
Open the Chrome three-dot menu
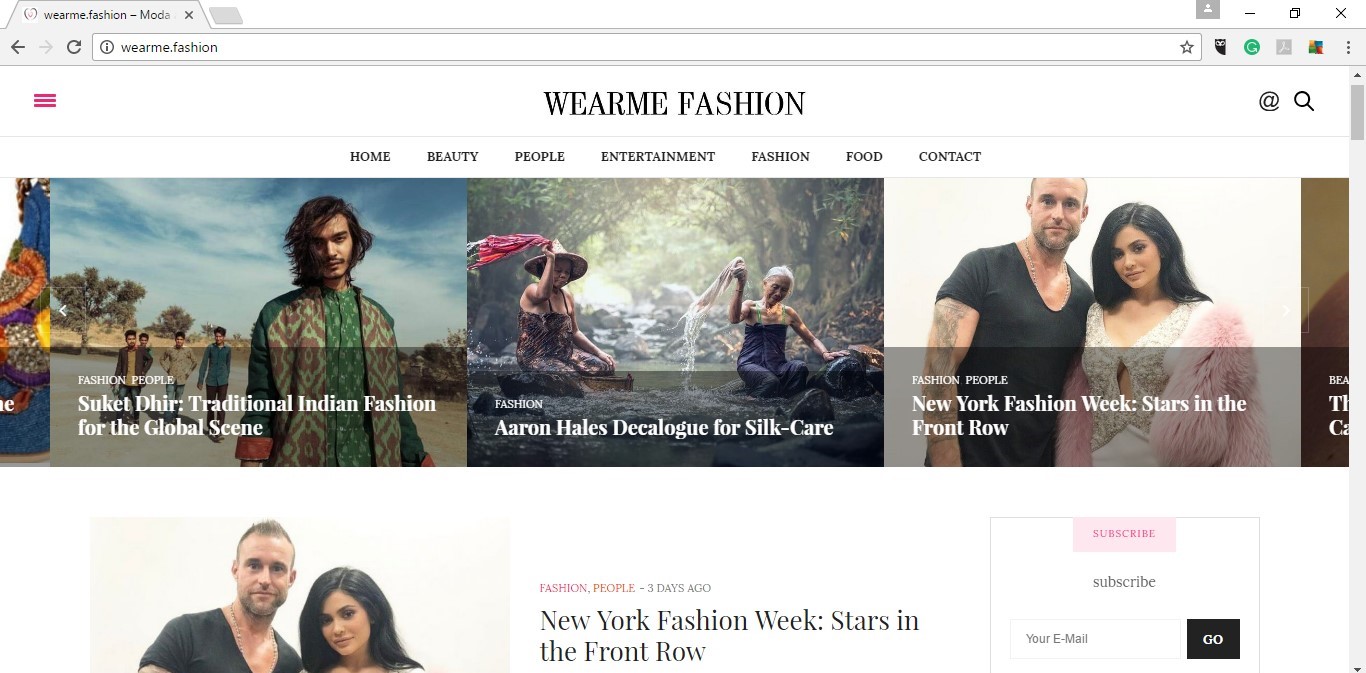pos(1347,47)
